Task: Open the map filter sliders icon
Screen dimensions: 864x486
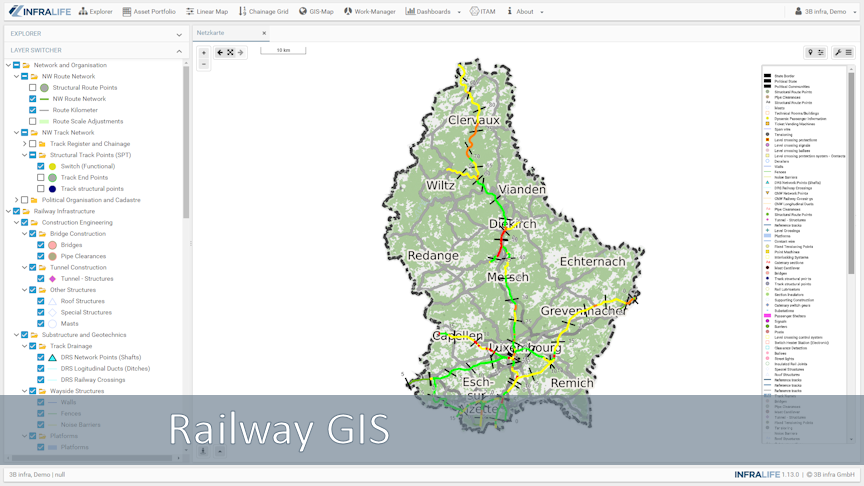Action: coord(821,53)
